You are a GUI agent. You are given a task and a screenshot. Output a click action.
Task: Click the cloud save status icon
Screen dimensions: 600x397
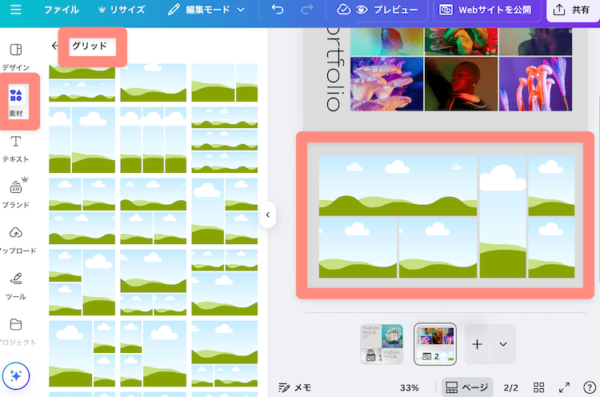point(343,10)
